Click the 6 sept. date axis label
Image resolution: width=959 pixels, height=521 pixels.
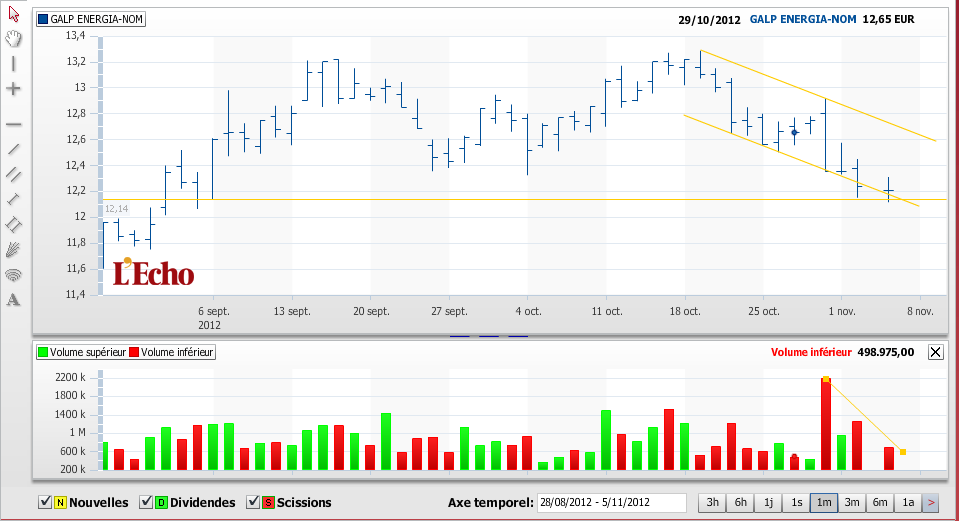tap(214, 311)
